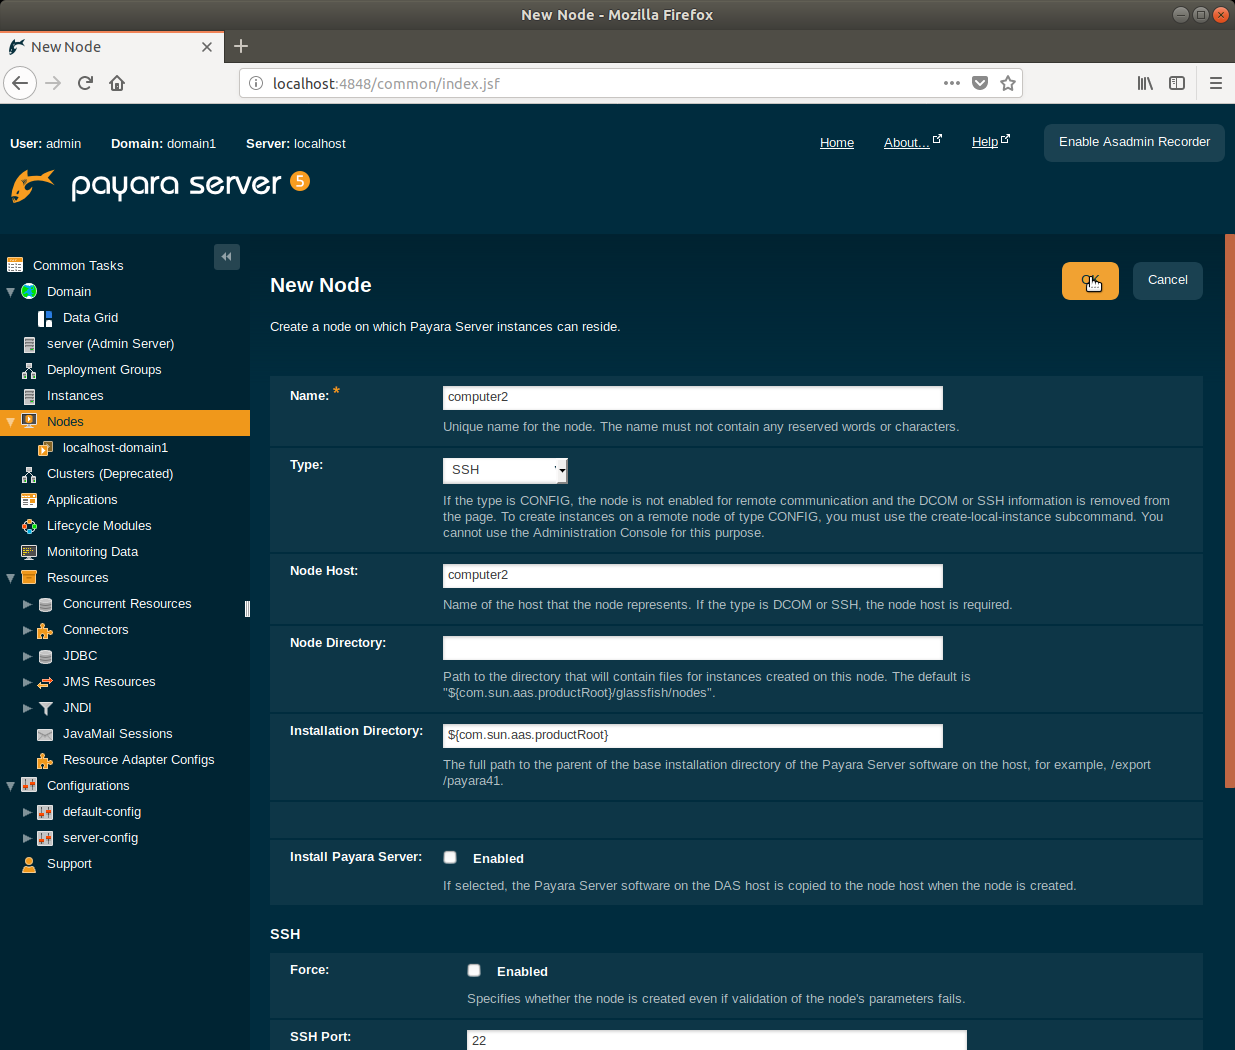Click the Resources folder icon
Screen dimensions: 1235x1050
pos(29,578)
